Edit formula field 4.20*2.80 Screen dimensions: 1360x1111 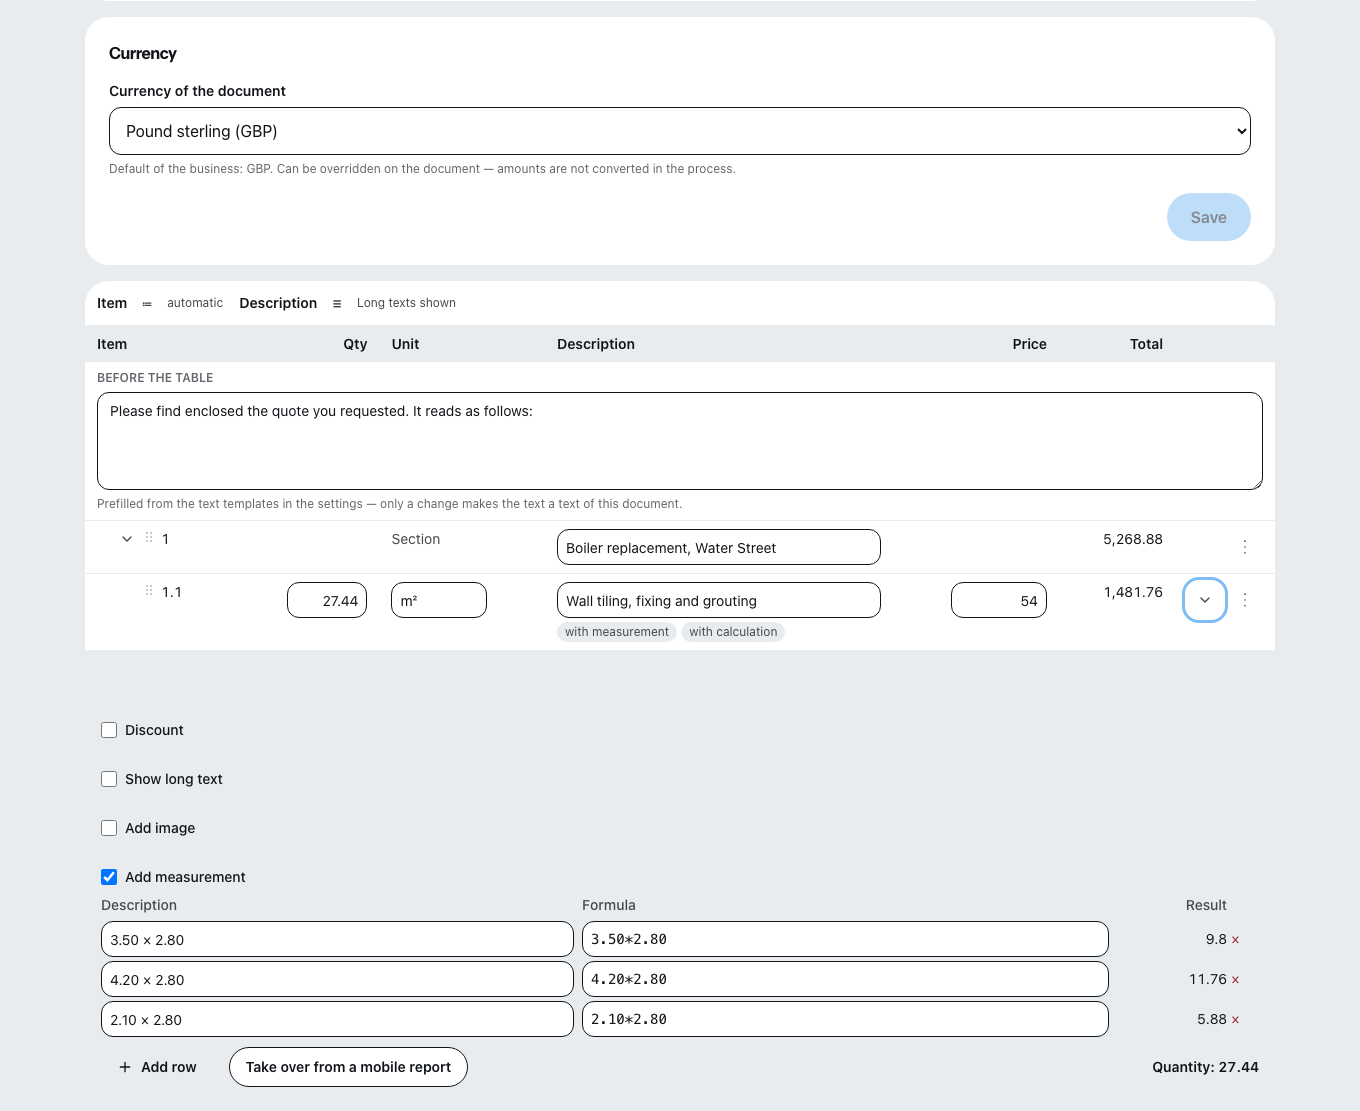click(x=845, y=979)
